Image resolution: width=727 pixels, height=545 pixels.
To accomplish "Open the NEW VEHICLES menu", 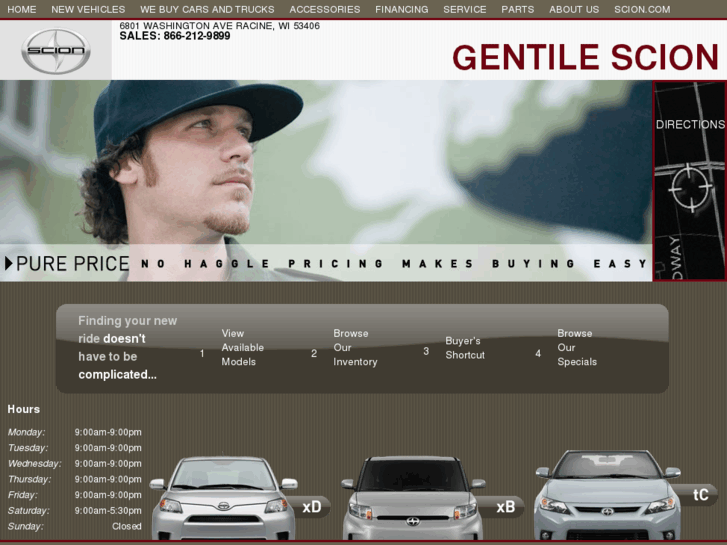I will [88, 9].
